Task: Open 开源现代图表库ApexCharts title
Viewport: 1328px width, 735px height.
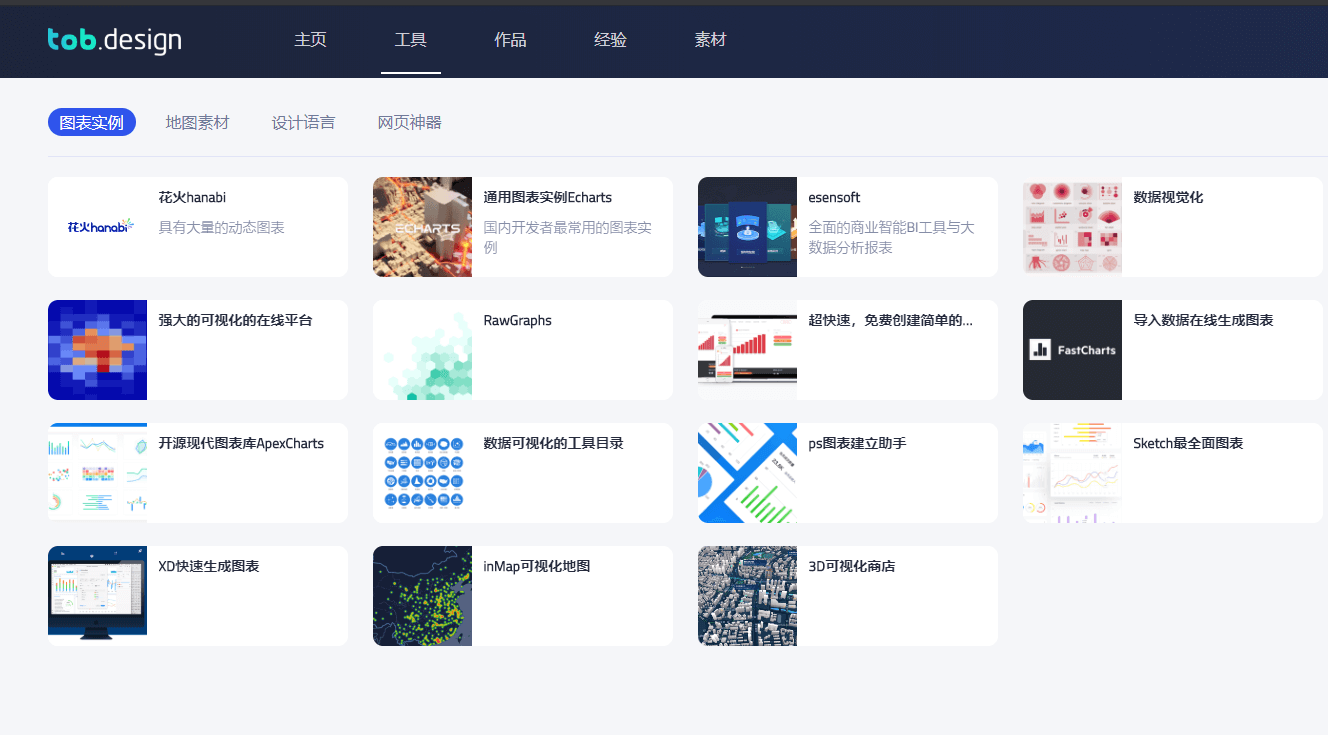Action: 241,443
